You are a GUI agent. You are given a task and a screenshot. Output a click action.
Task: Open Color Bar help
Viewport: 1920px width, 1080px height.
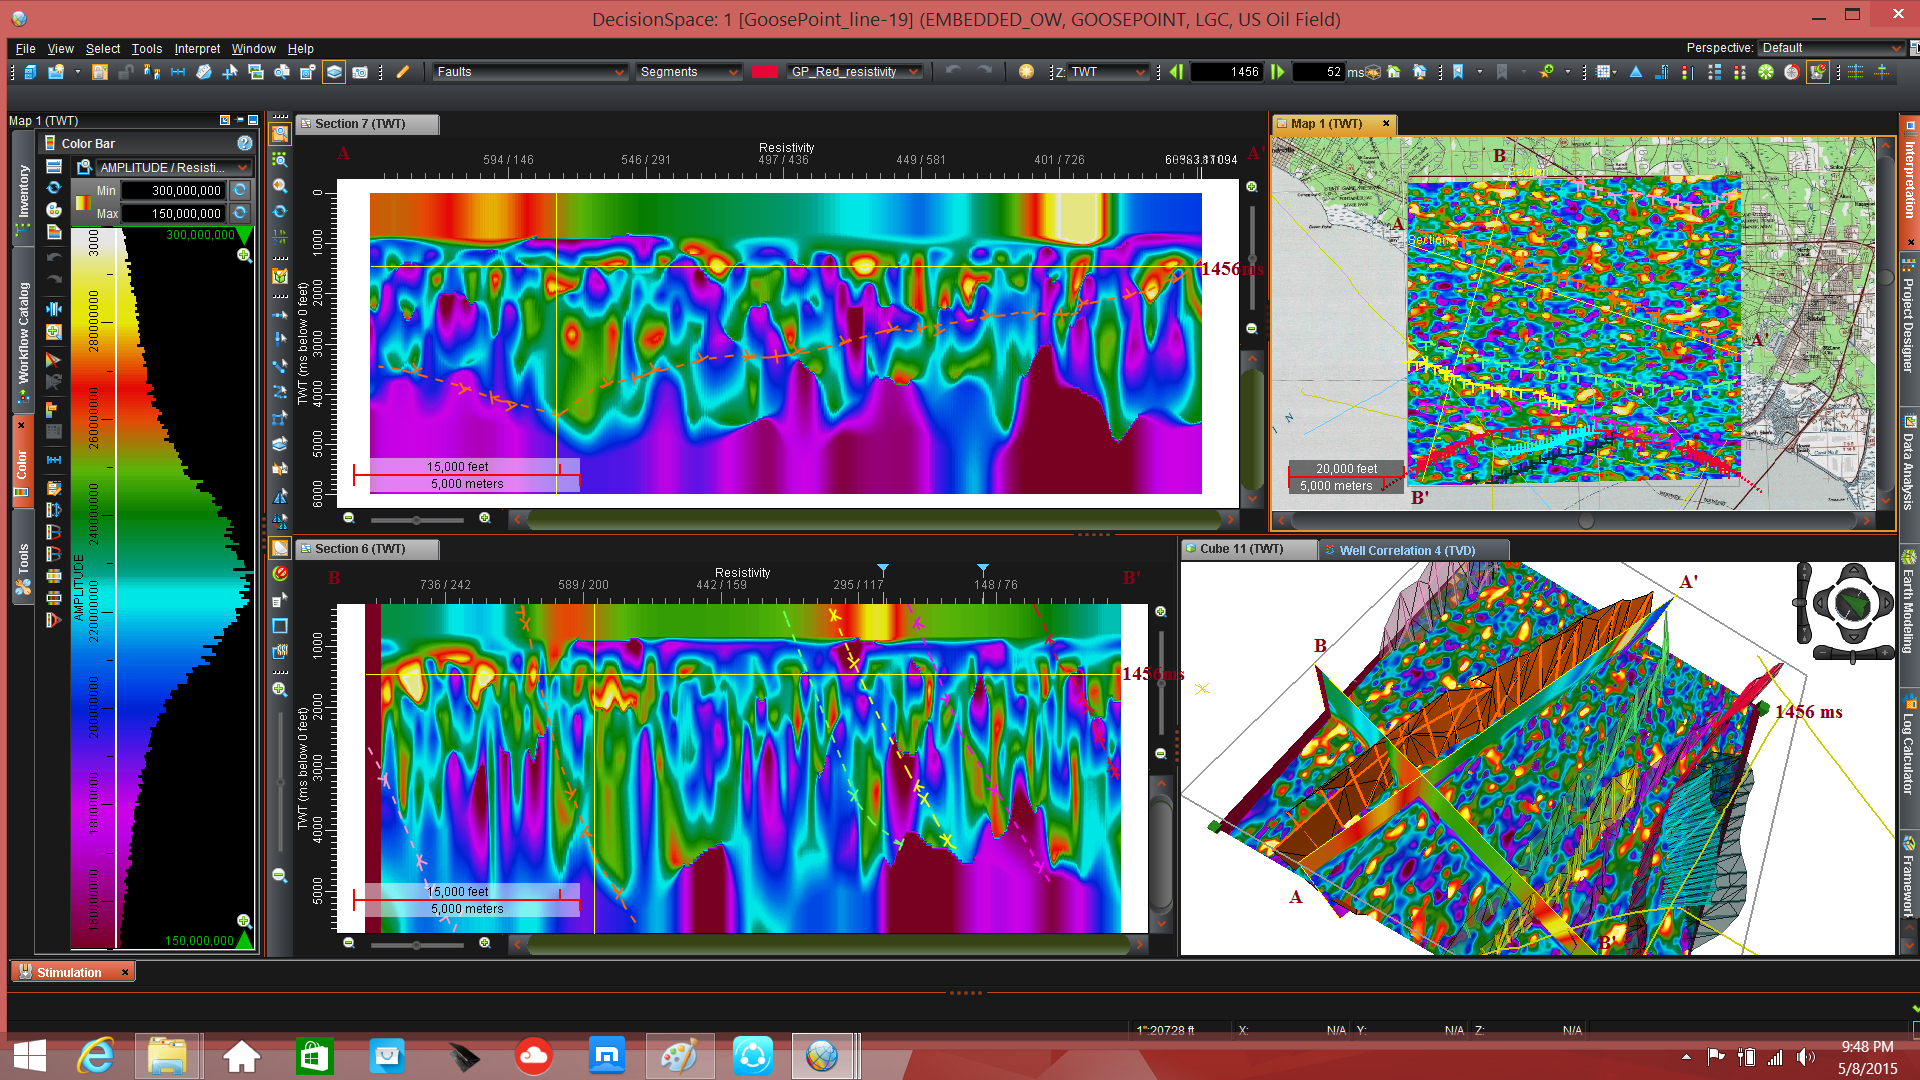[x=244, y=143]
